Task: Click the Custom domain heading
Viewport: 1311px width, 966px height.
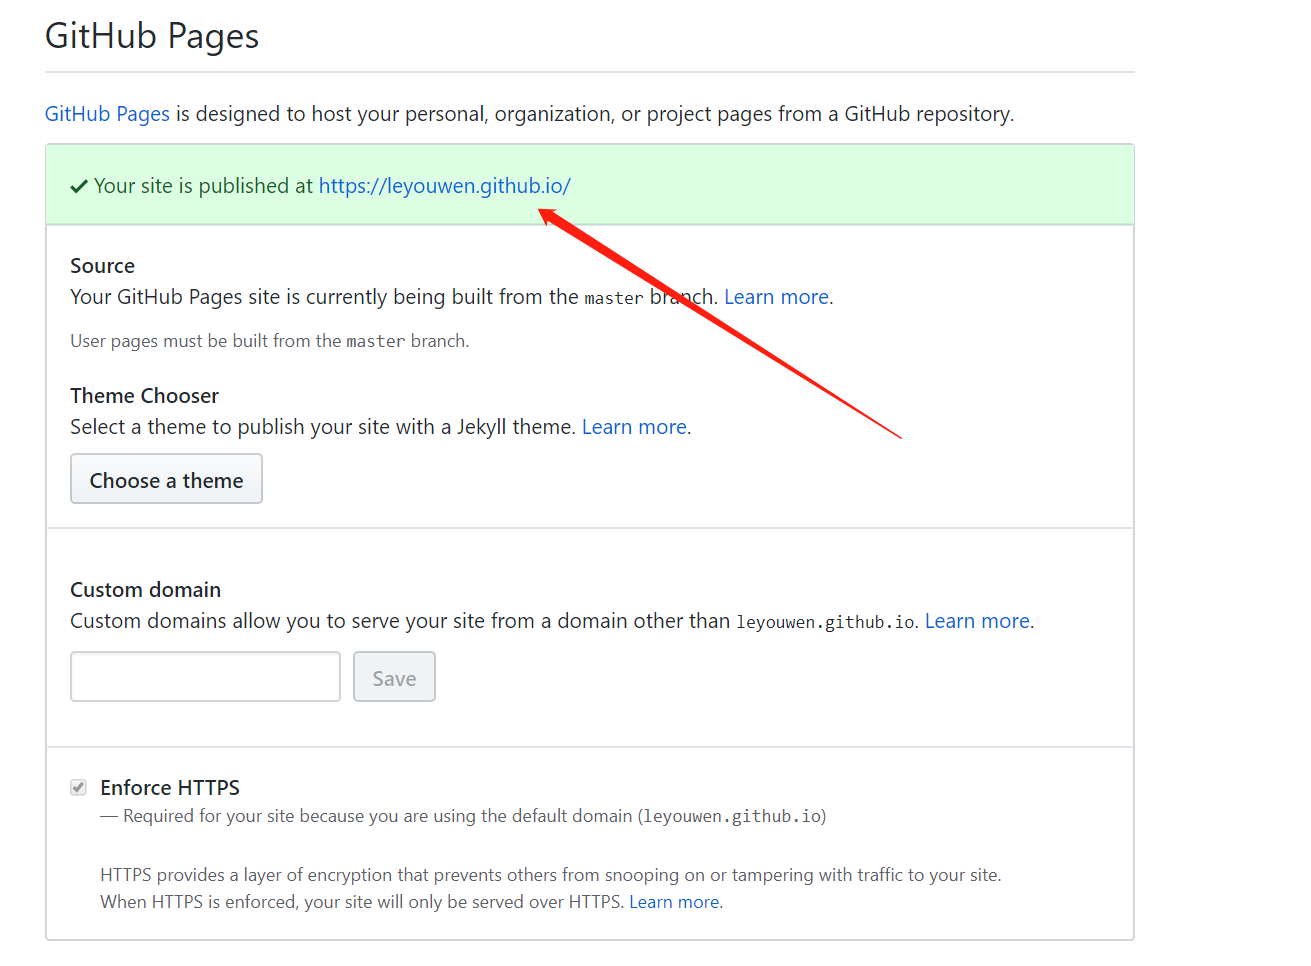Action: click(x=145, y=590)
